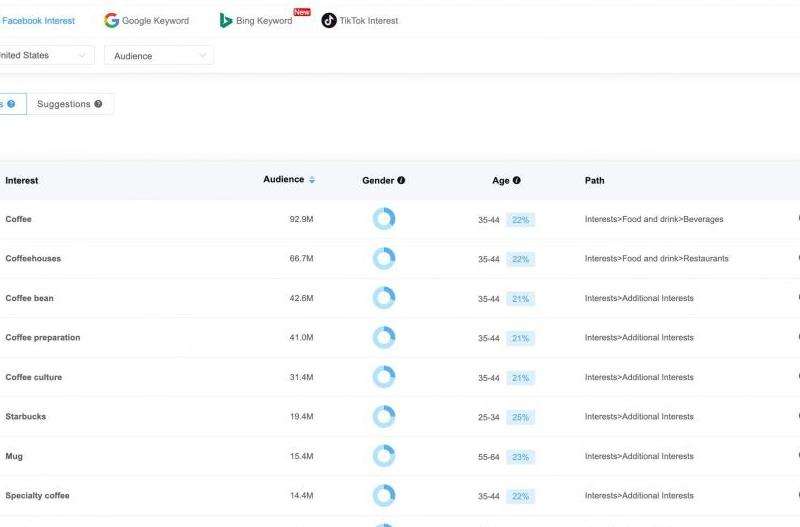
Task: Select the Specialty coffee interest name
Action: click(x=37, y=495)
